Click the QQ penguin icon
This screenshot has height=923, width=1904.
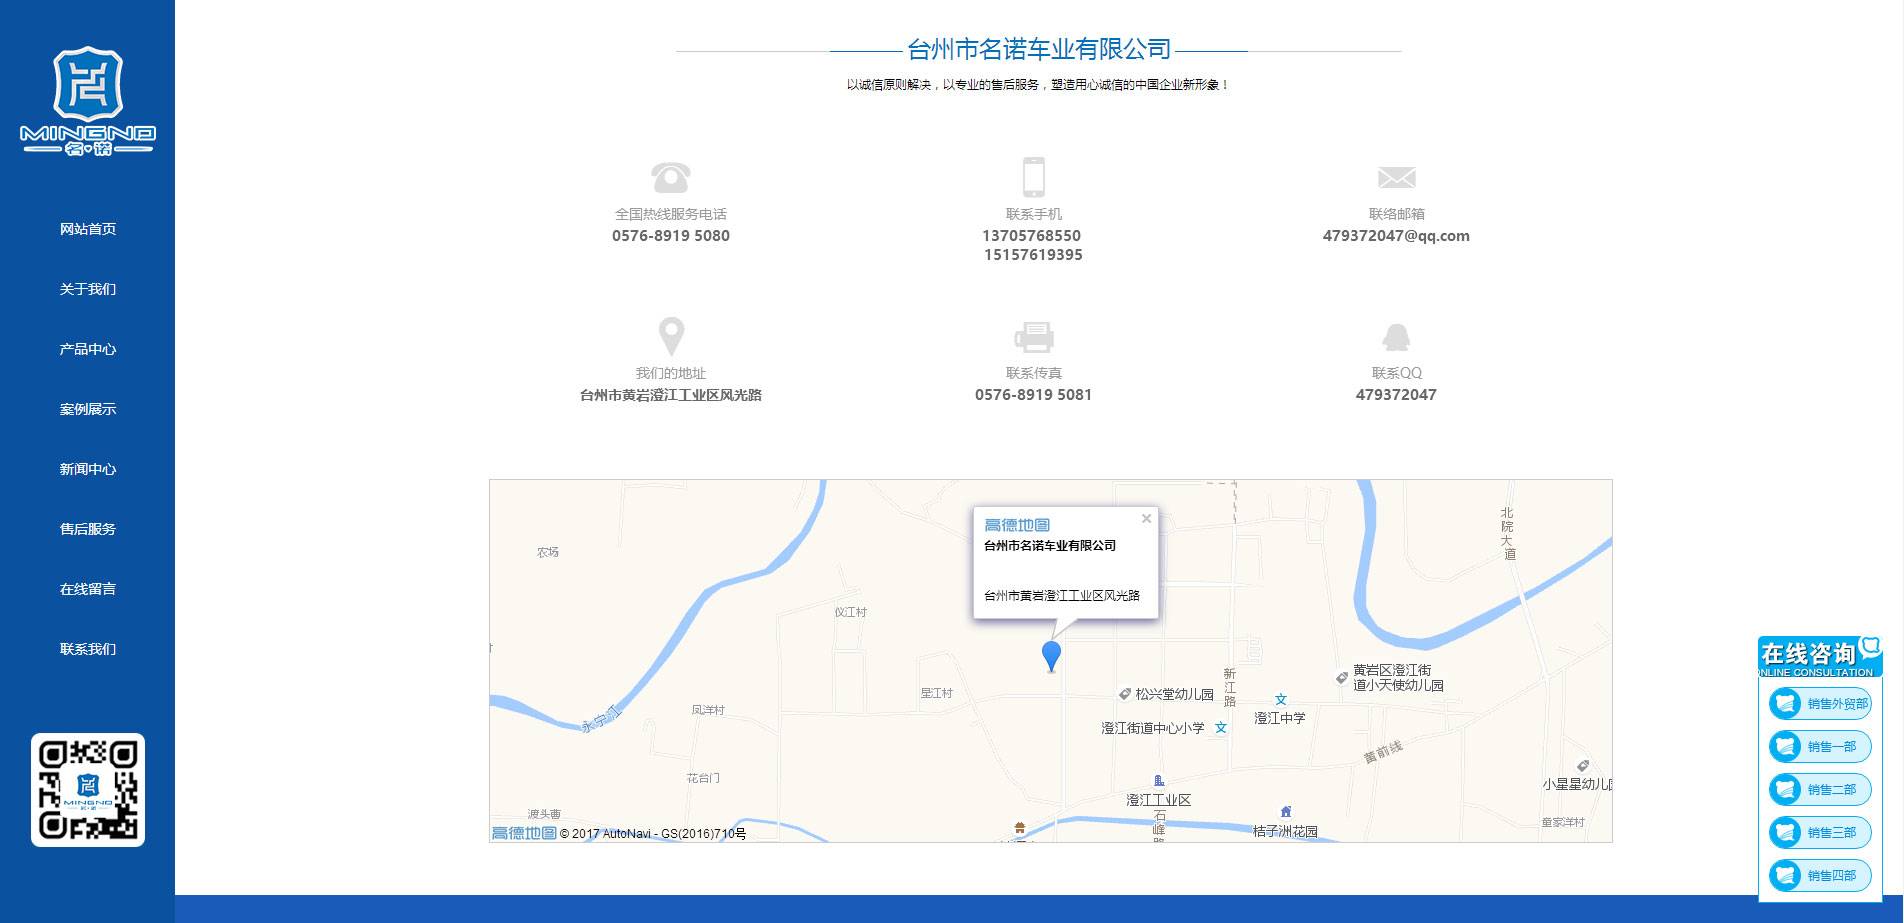point(1396,337)
